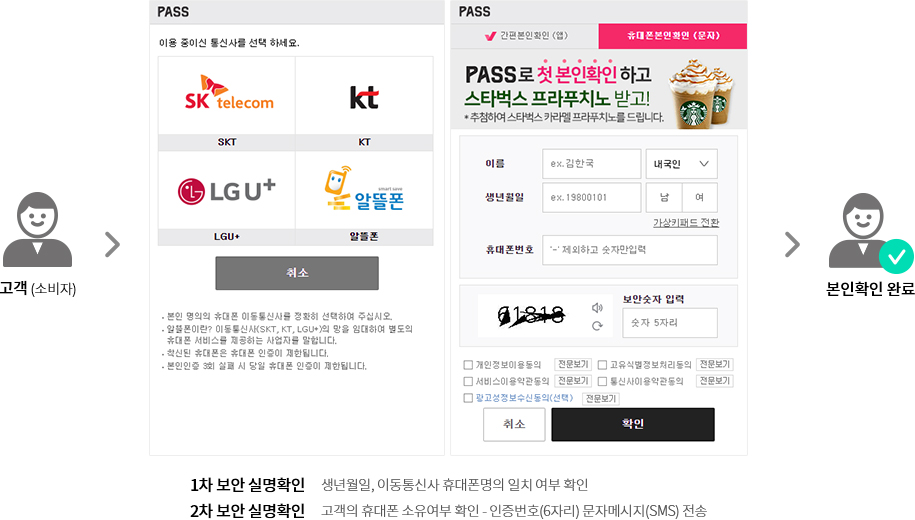Click the SKT label under SK telecom
The width and height of the screenshot is (915, 520).
tap(227, 142)
